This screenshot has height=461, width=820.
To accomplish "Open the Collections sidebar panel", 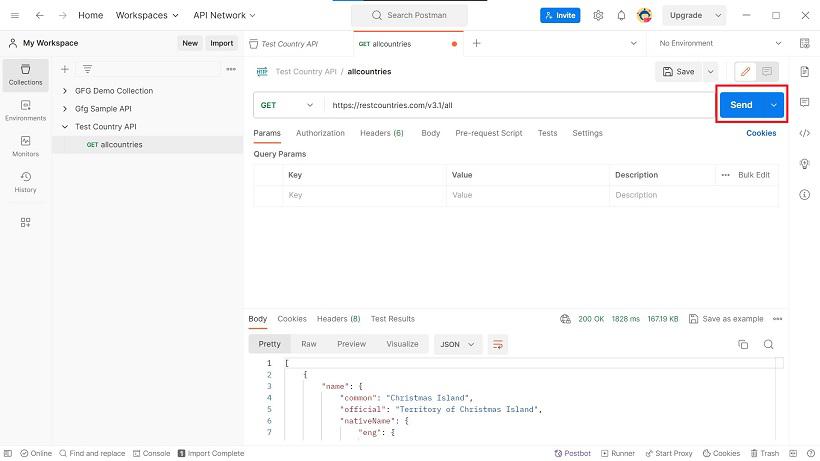I will click(x=25, y=75).
